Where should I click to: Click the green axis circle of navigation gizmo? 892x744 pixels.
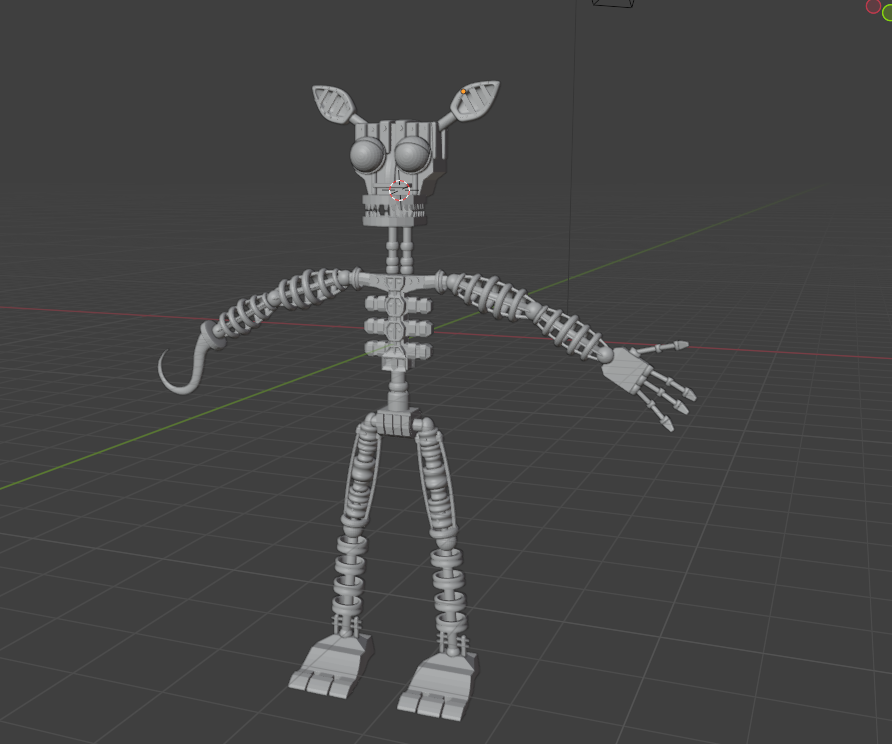(x=887, y=13)
